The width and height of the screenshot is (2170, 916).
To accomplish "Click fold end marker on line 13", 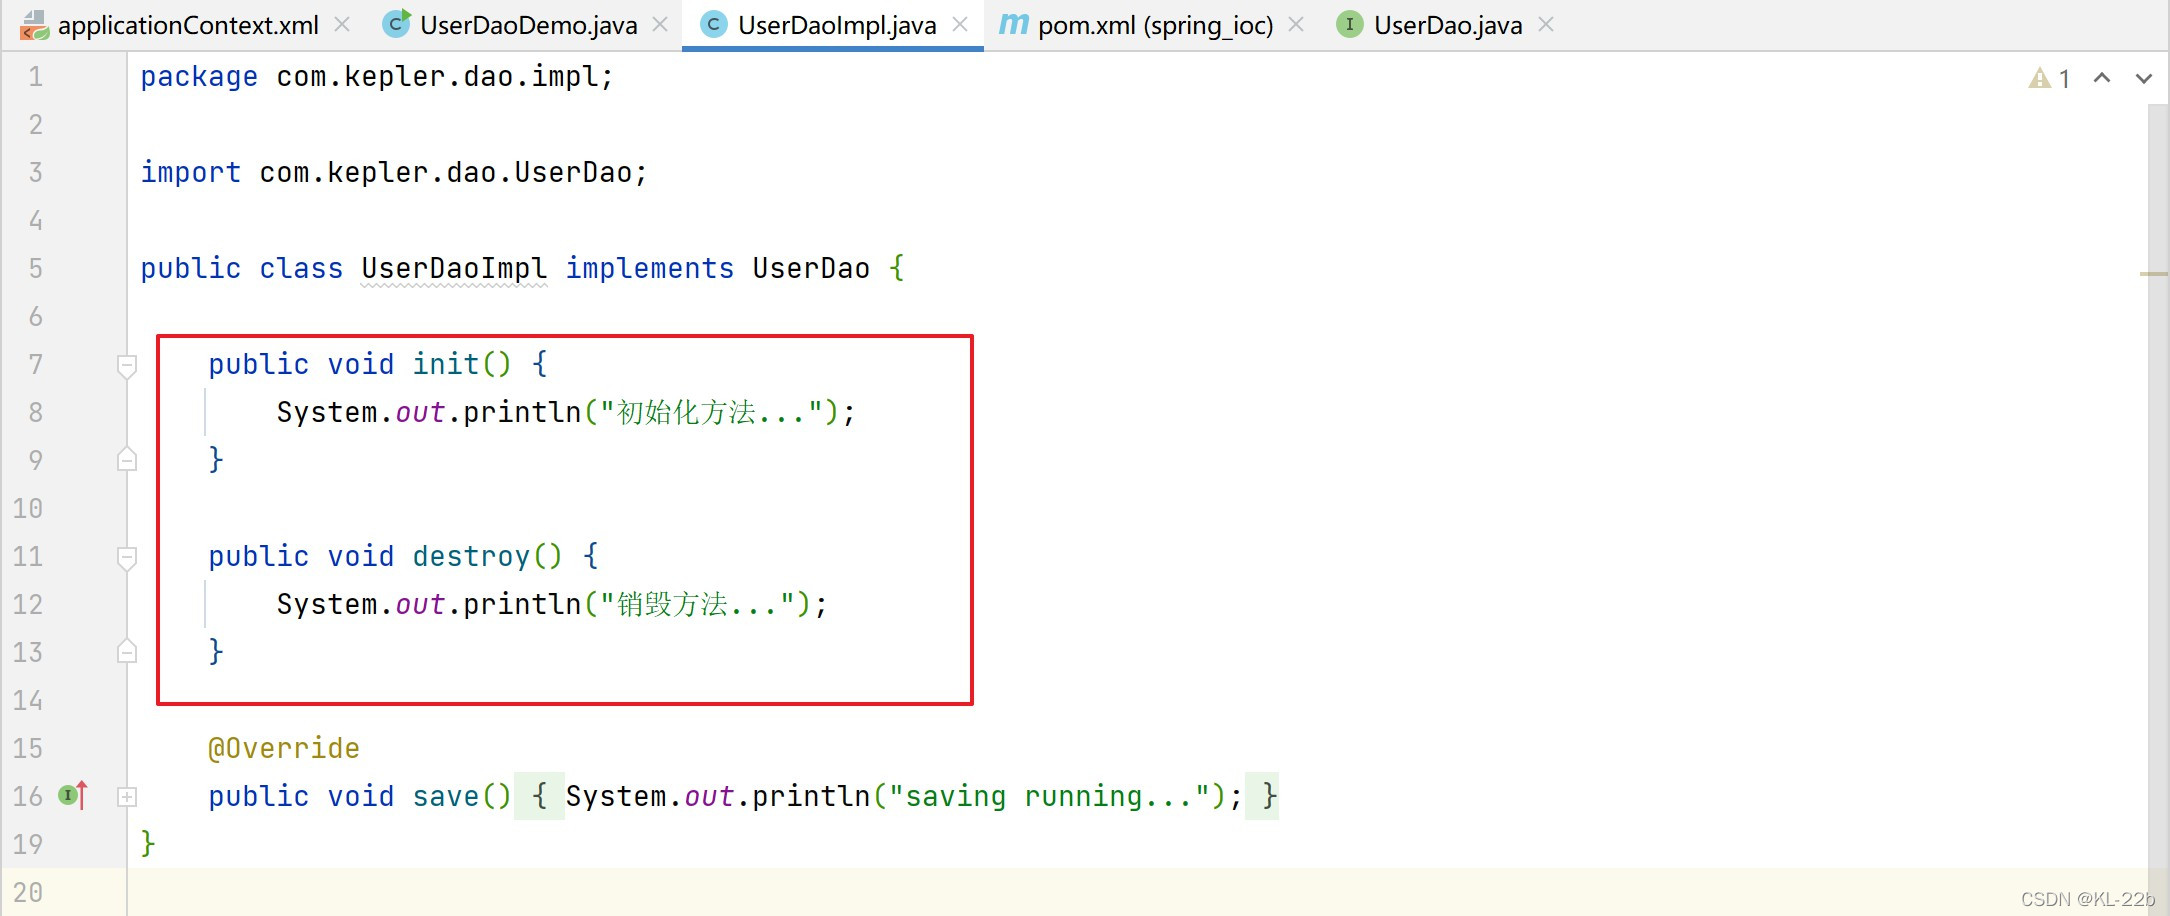I will click(x=127, y=651).
